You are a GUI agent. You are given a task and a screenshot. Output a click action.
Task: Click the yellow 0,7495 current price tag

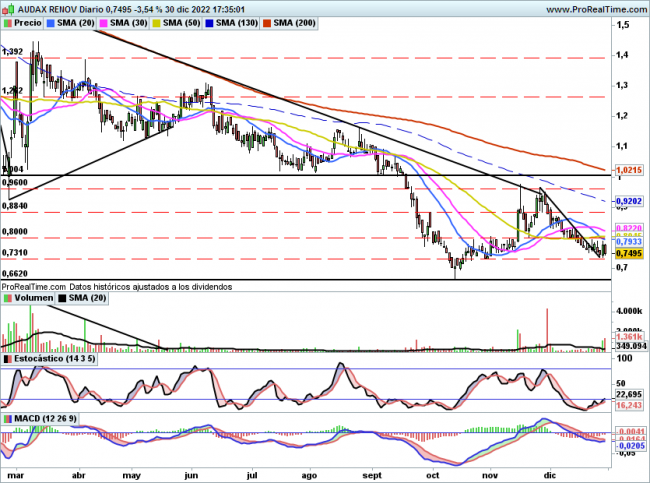tap(625, 254)
